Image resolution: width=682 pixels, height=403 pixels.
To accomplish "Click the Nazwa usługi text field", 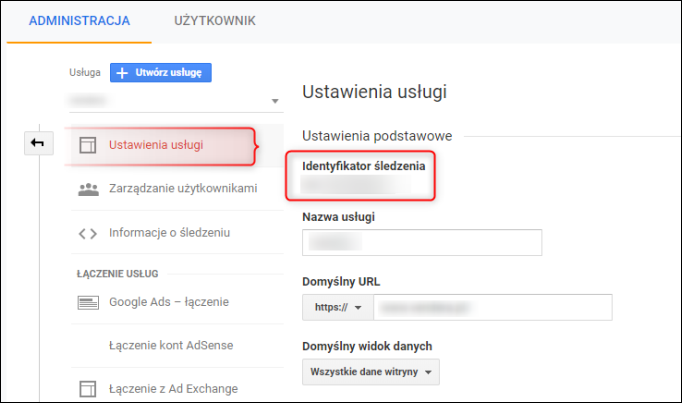I will point(422,243).
